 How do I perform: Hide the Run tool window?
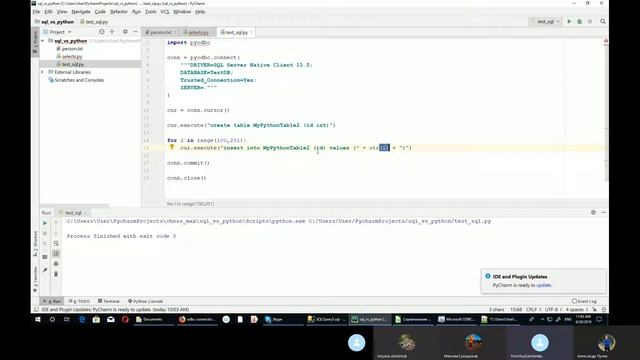click(603, 213)
